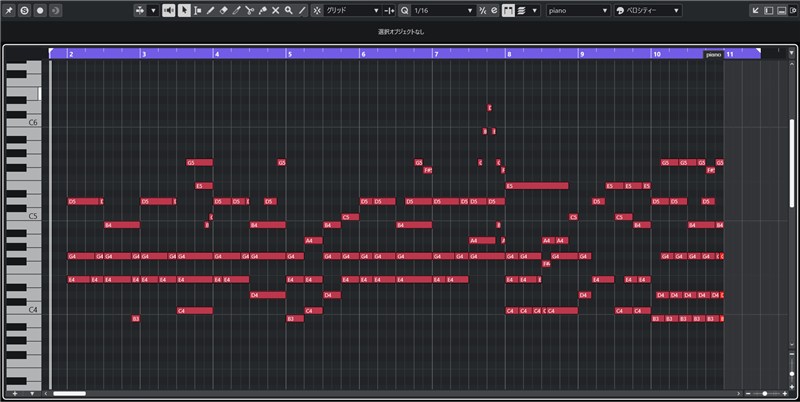Click the plus button below the keyboard
The width and height of the screenshot is (800, 402).
(x=14, y=393)
